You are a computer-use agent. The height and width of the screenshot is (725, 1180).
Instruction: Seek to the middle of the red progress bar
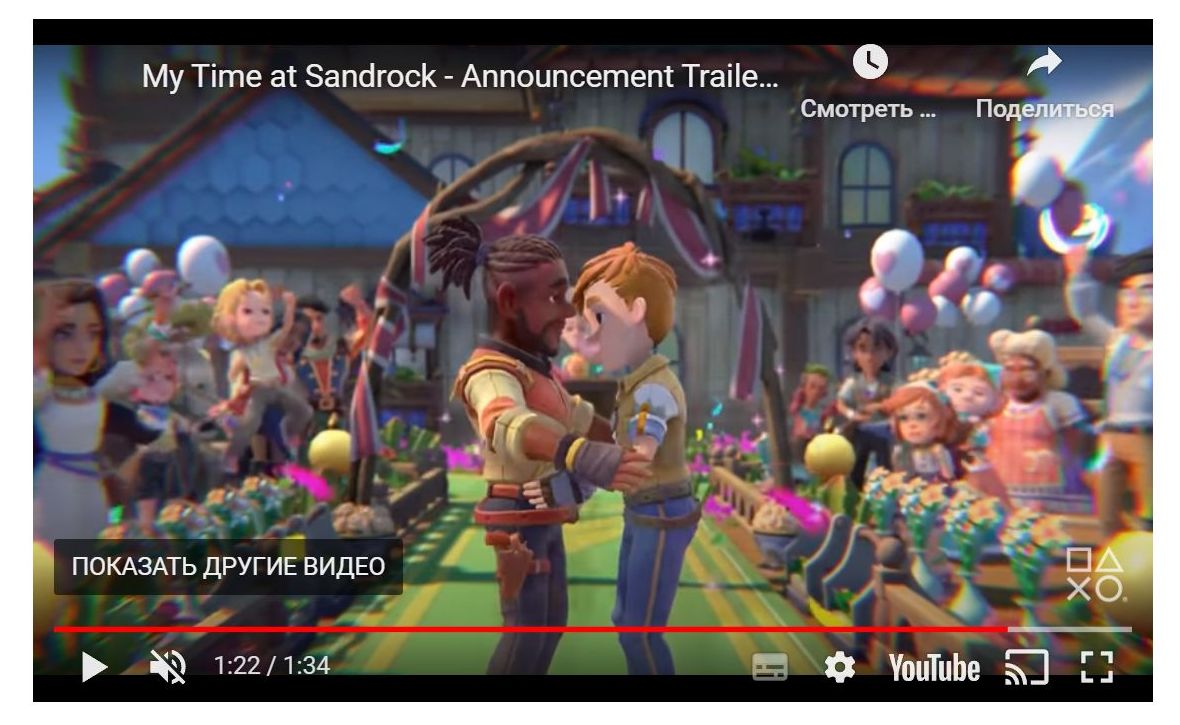pyautogui.click(x=531, y=629)
